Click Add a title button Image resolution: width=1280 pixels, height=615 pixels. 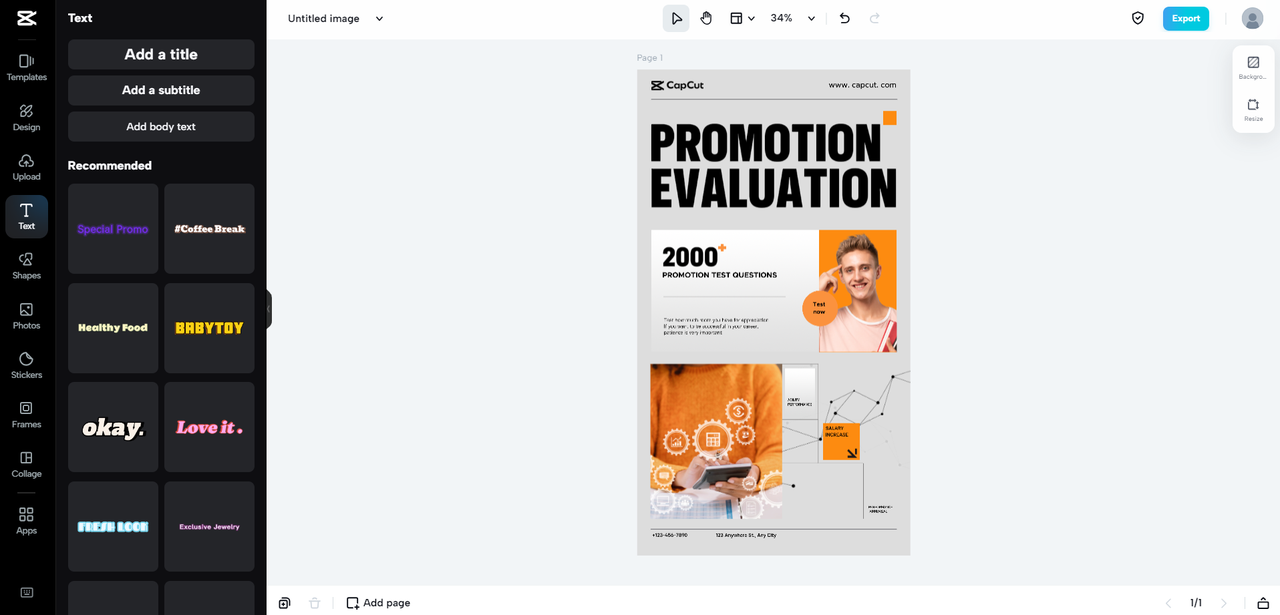[161, 54]
